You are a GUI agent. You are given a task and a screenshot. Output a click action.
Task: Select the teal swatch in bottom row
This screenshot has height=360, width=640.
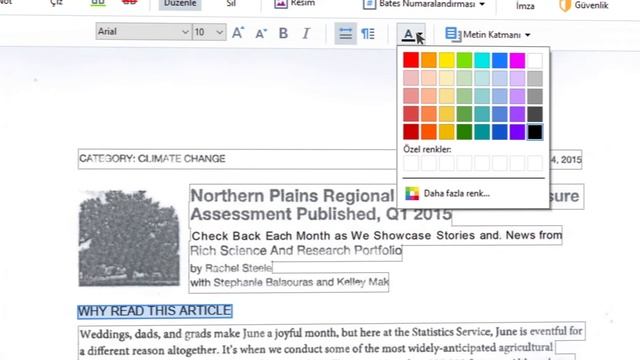pyautogui.click(x=482, y=132)
